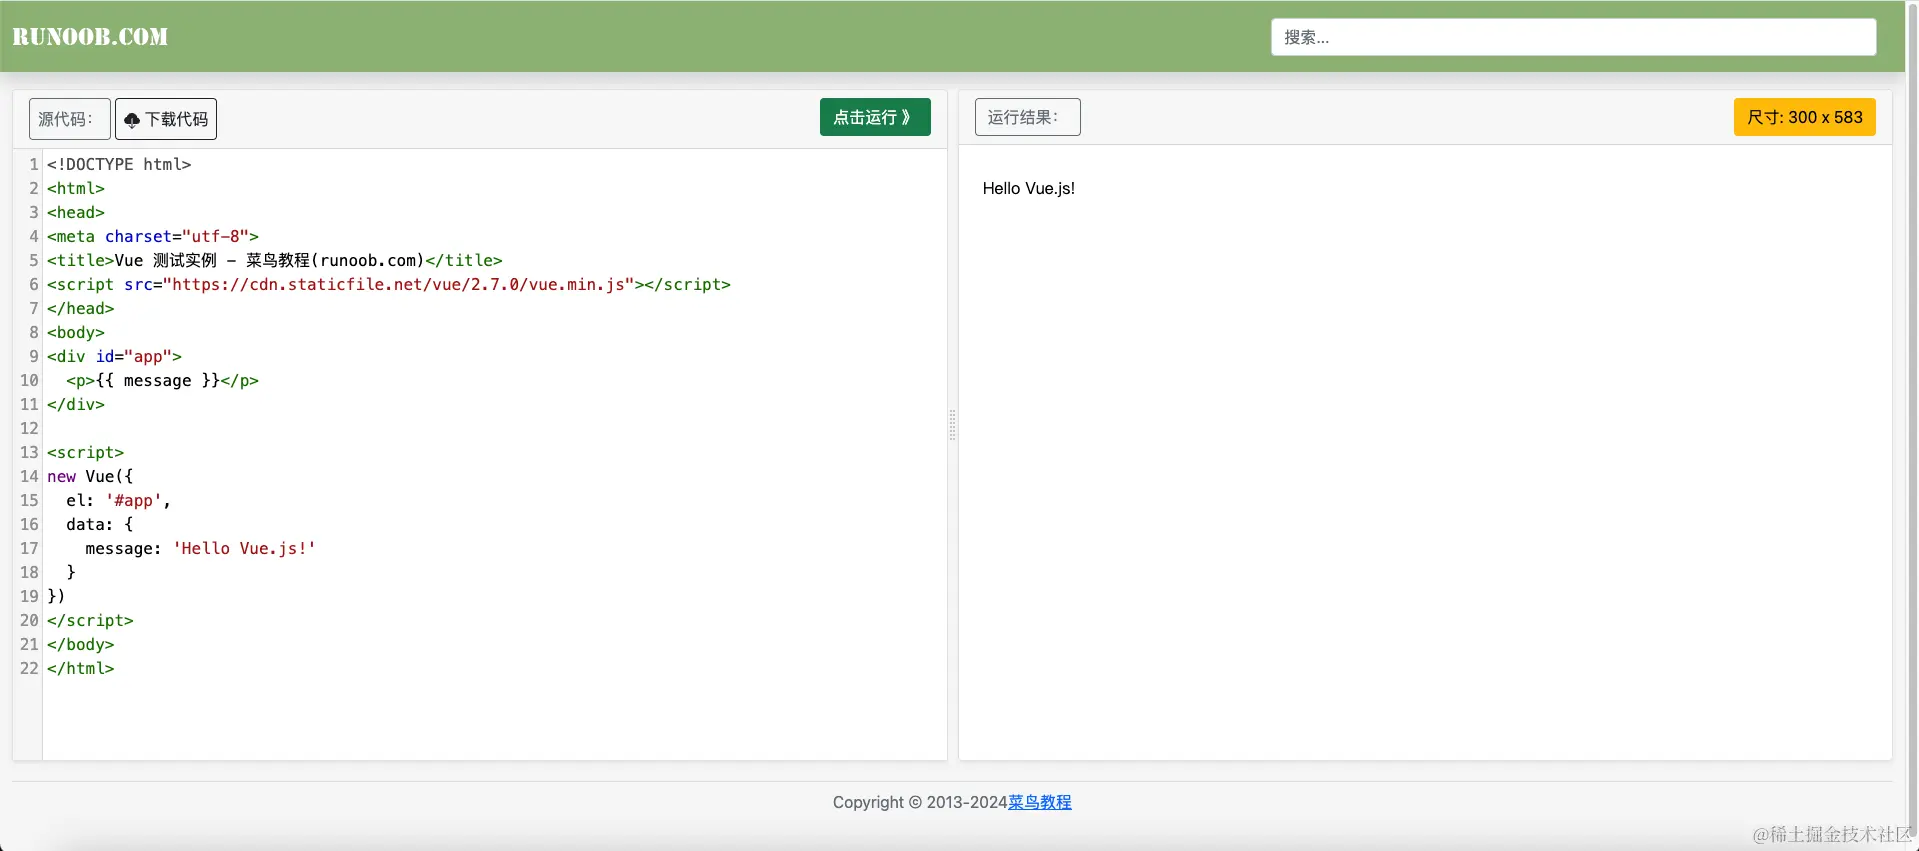
Task: Click the closing </body> code line
Action: tap(81, 644)
